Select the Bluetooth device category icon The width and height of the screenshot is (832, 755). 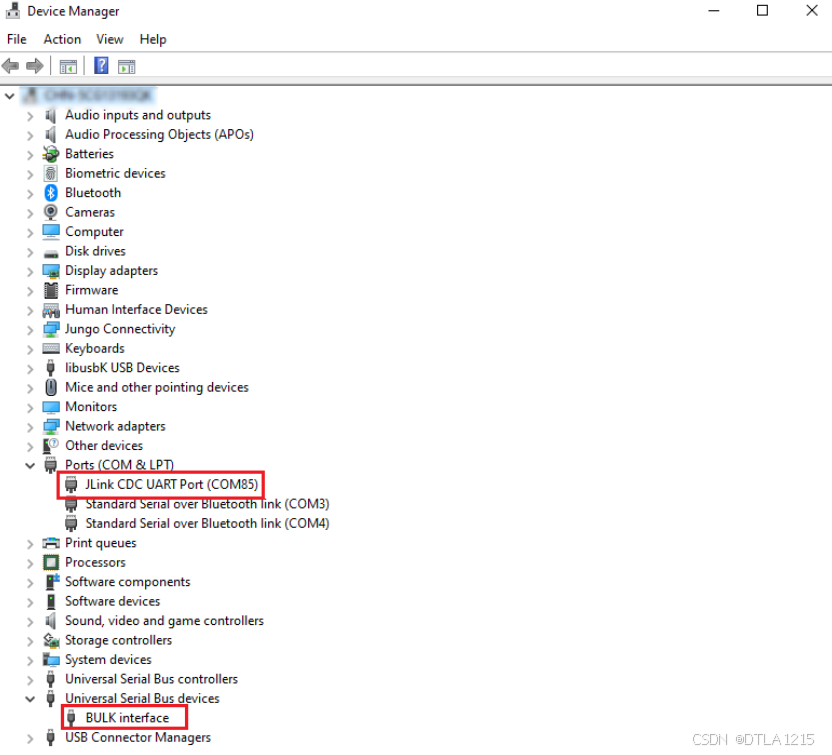pos(50,192)
